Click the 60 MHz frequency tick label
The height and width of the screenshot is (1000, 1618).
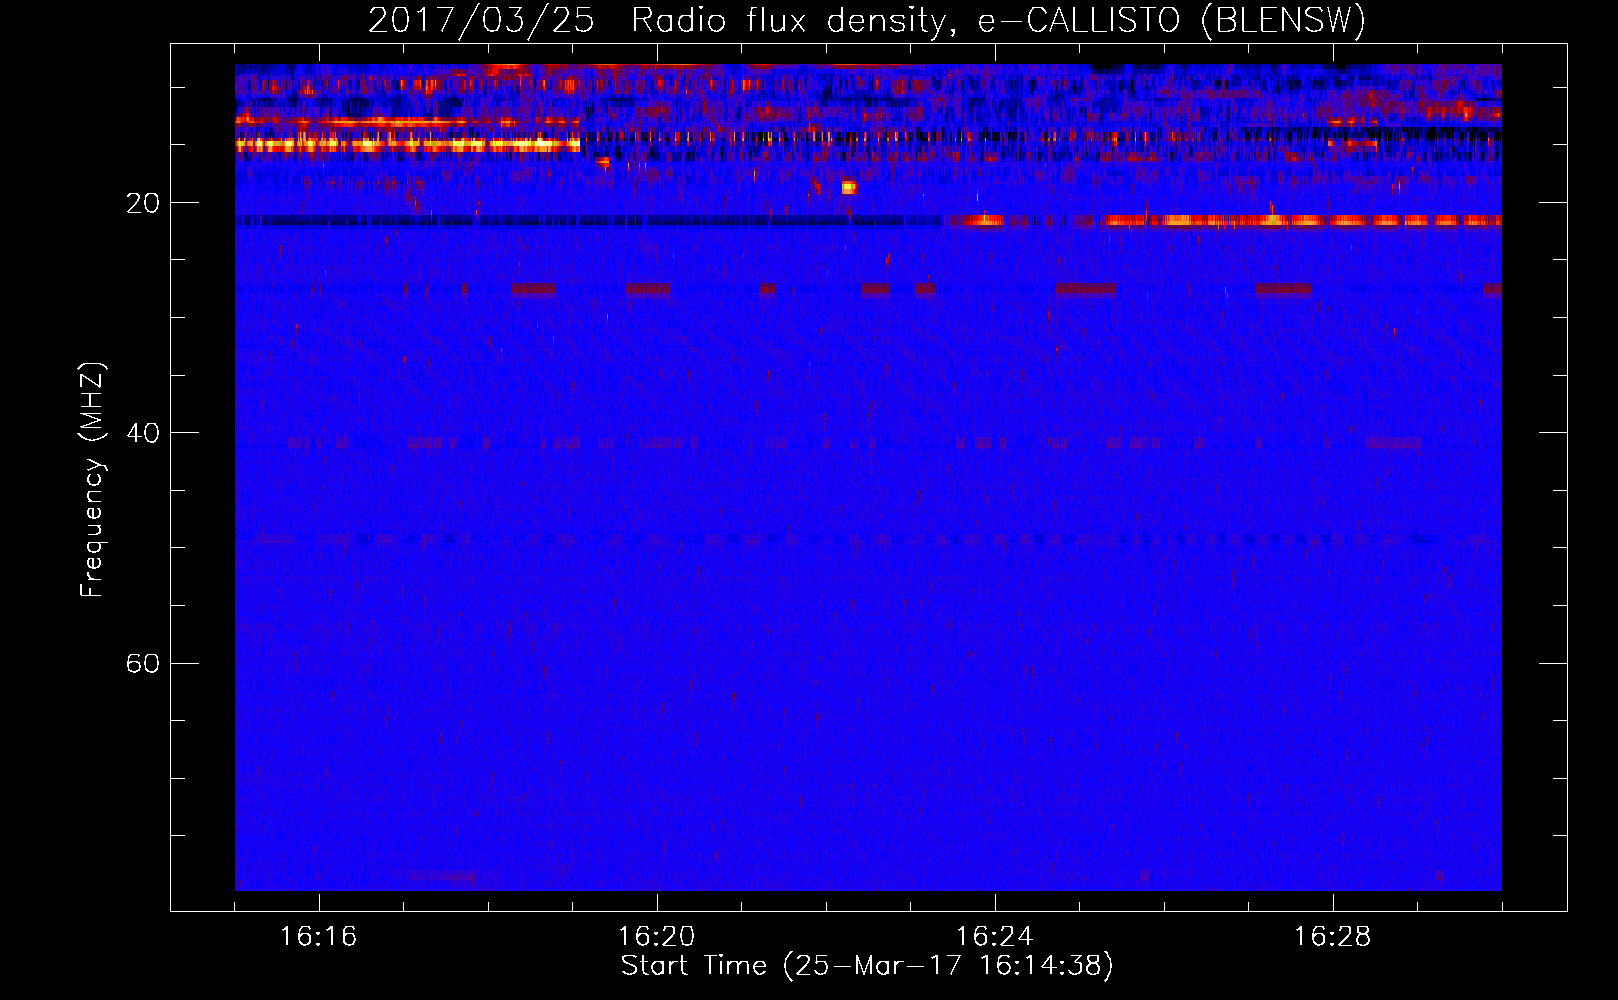143,664
